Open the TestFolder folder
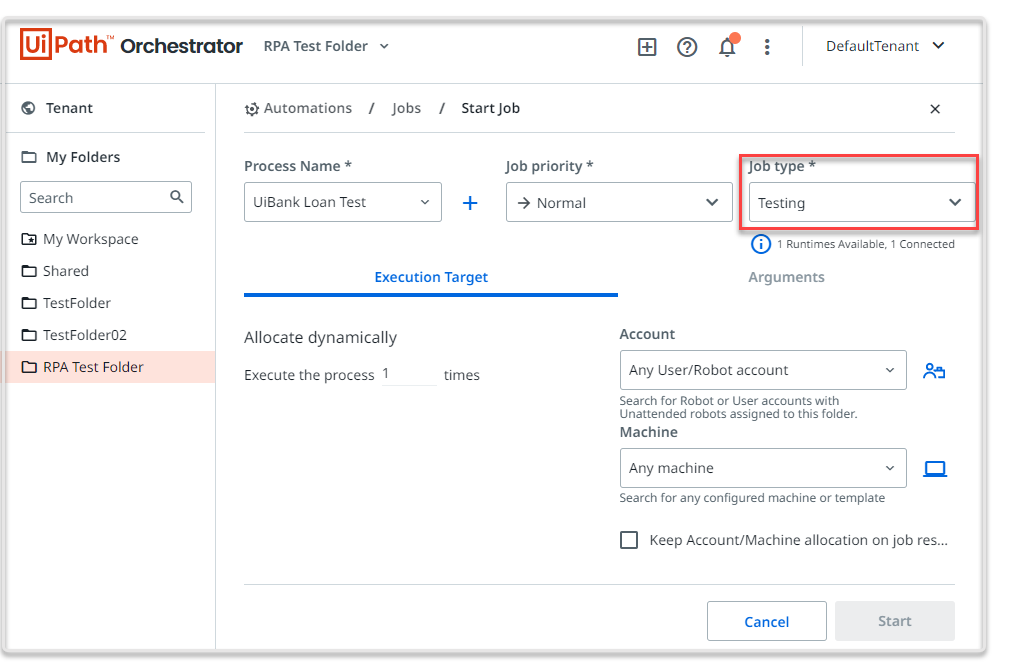The image size is (1017, 666). click(77, 303)
